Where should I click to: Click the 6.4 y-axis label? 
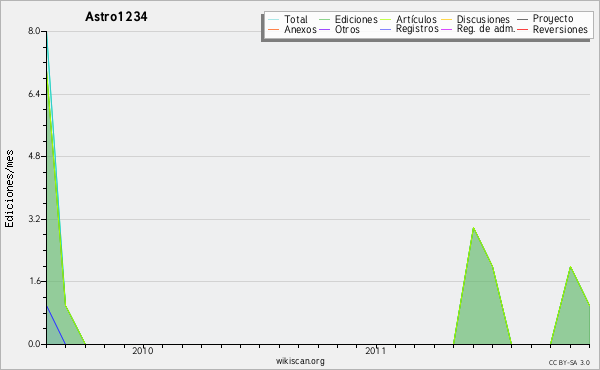[34, 94]
